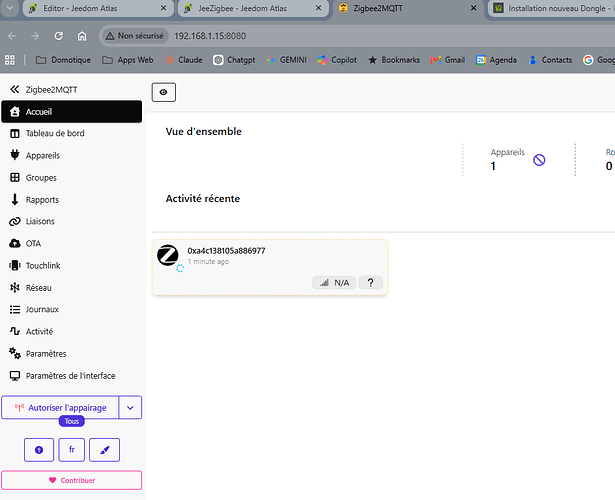The height and width of the screenshot is (500, 615).
Task: Open the fr language selector
Action: point(71,450)
